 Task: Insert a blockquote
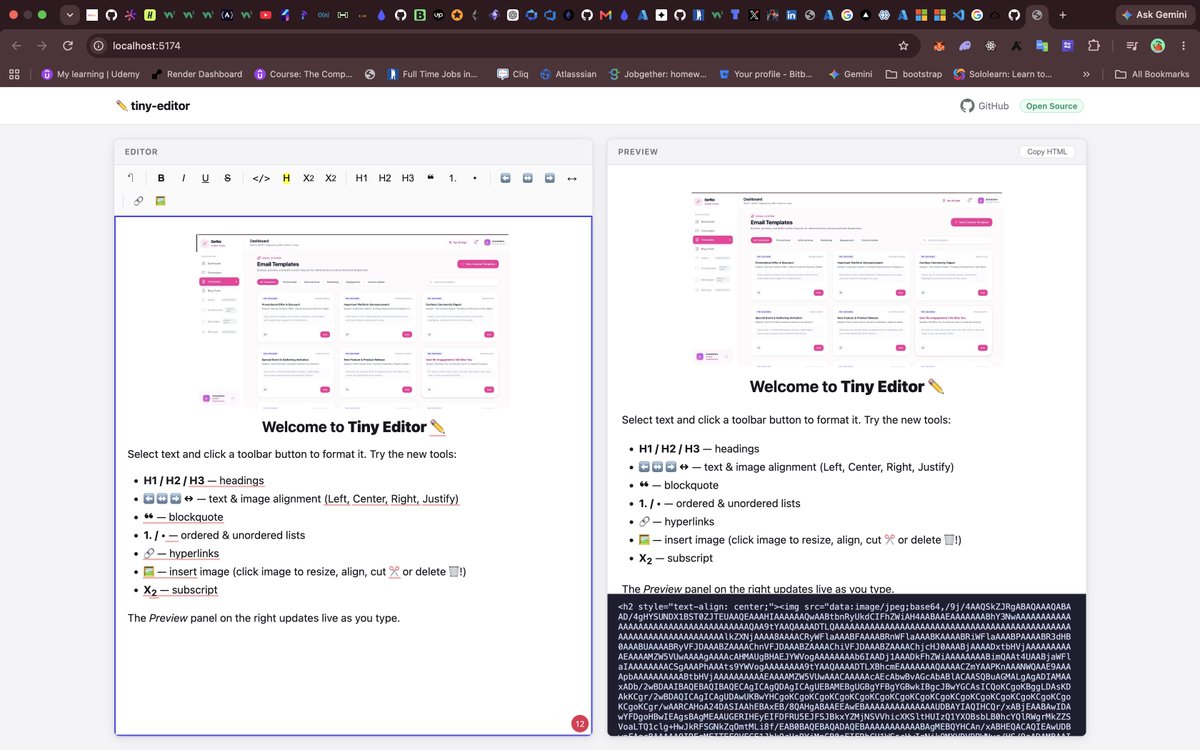[430, 178]
